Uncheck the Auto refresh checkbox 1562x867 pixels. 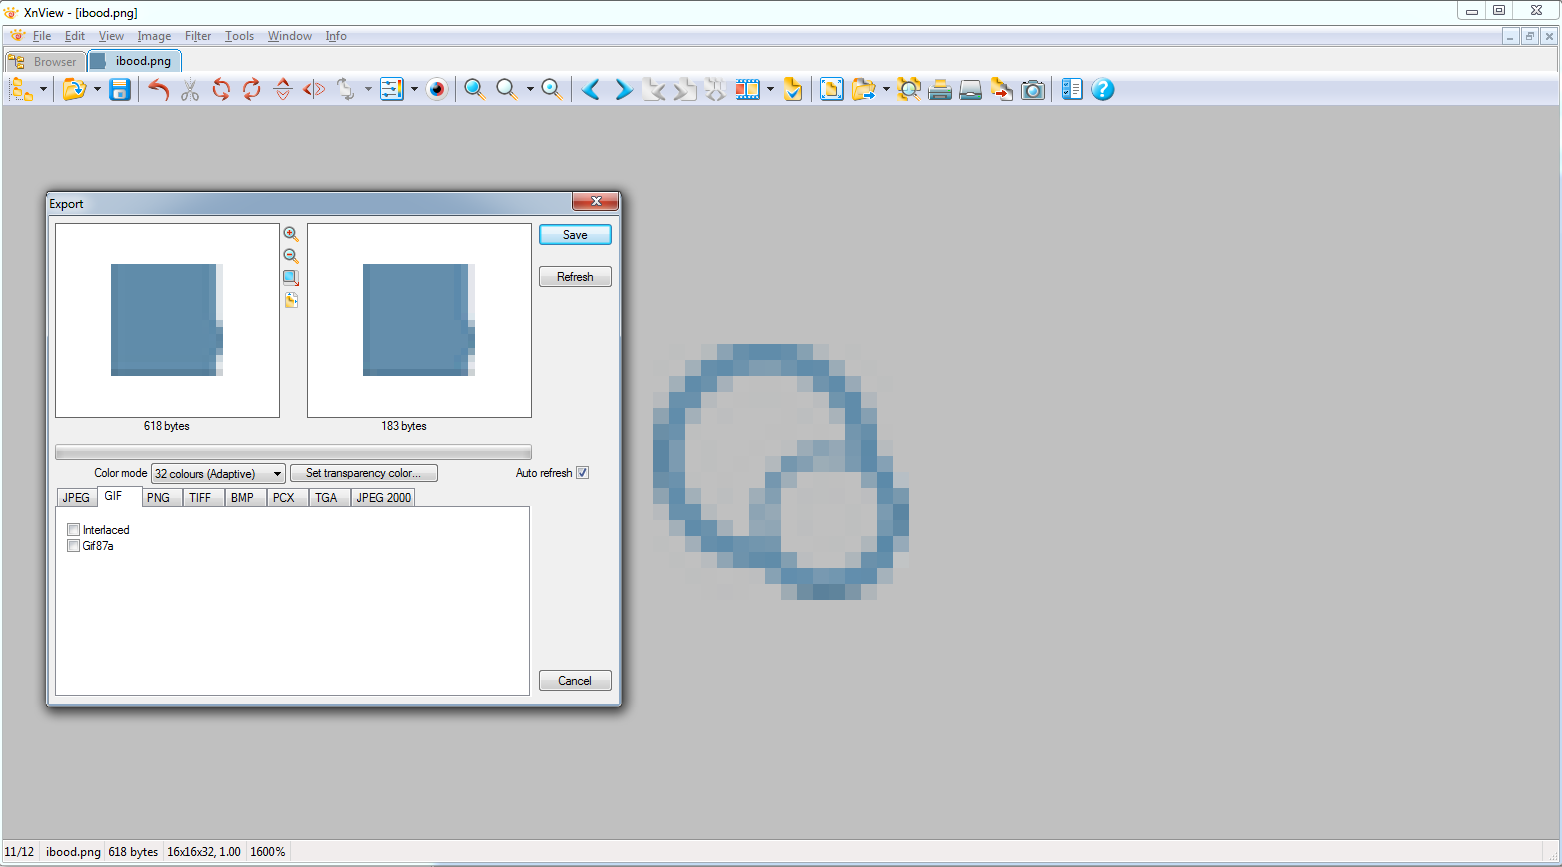582,473
